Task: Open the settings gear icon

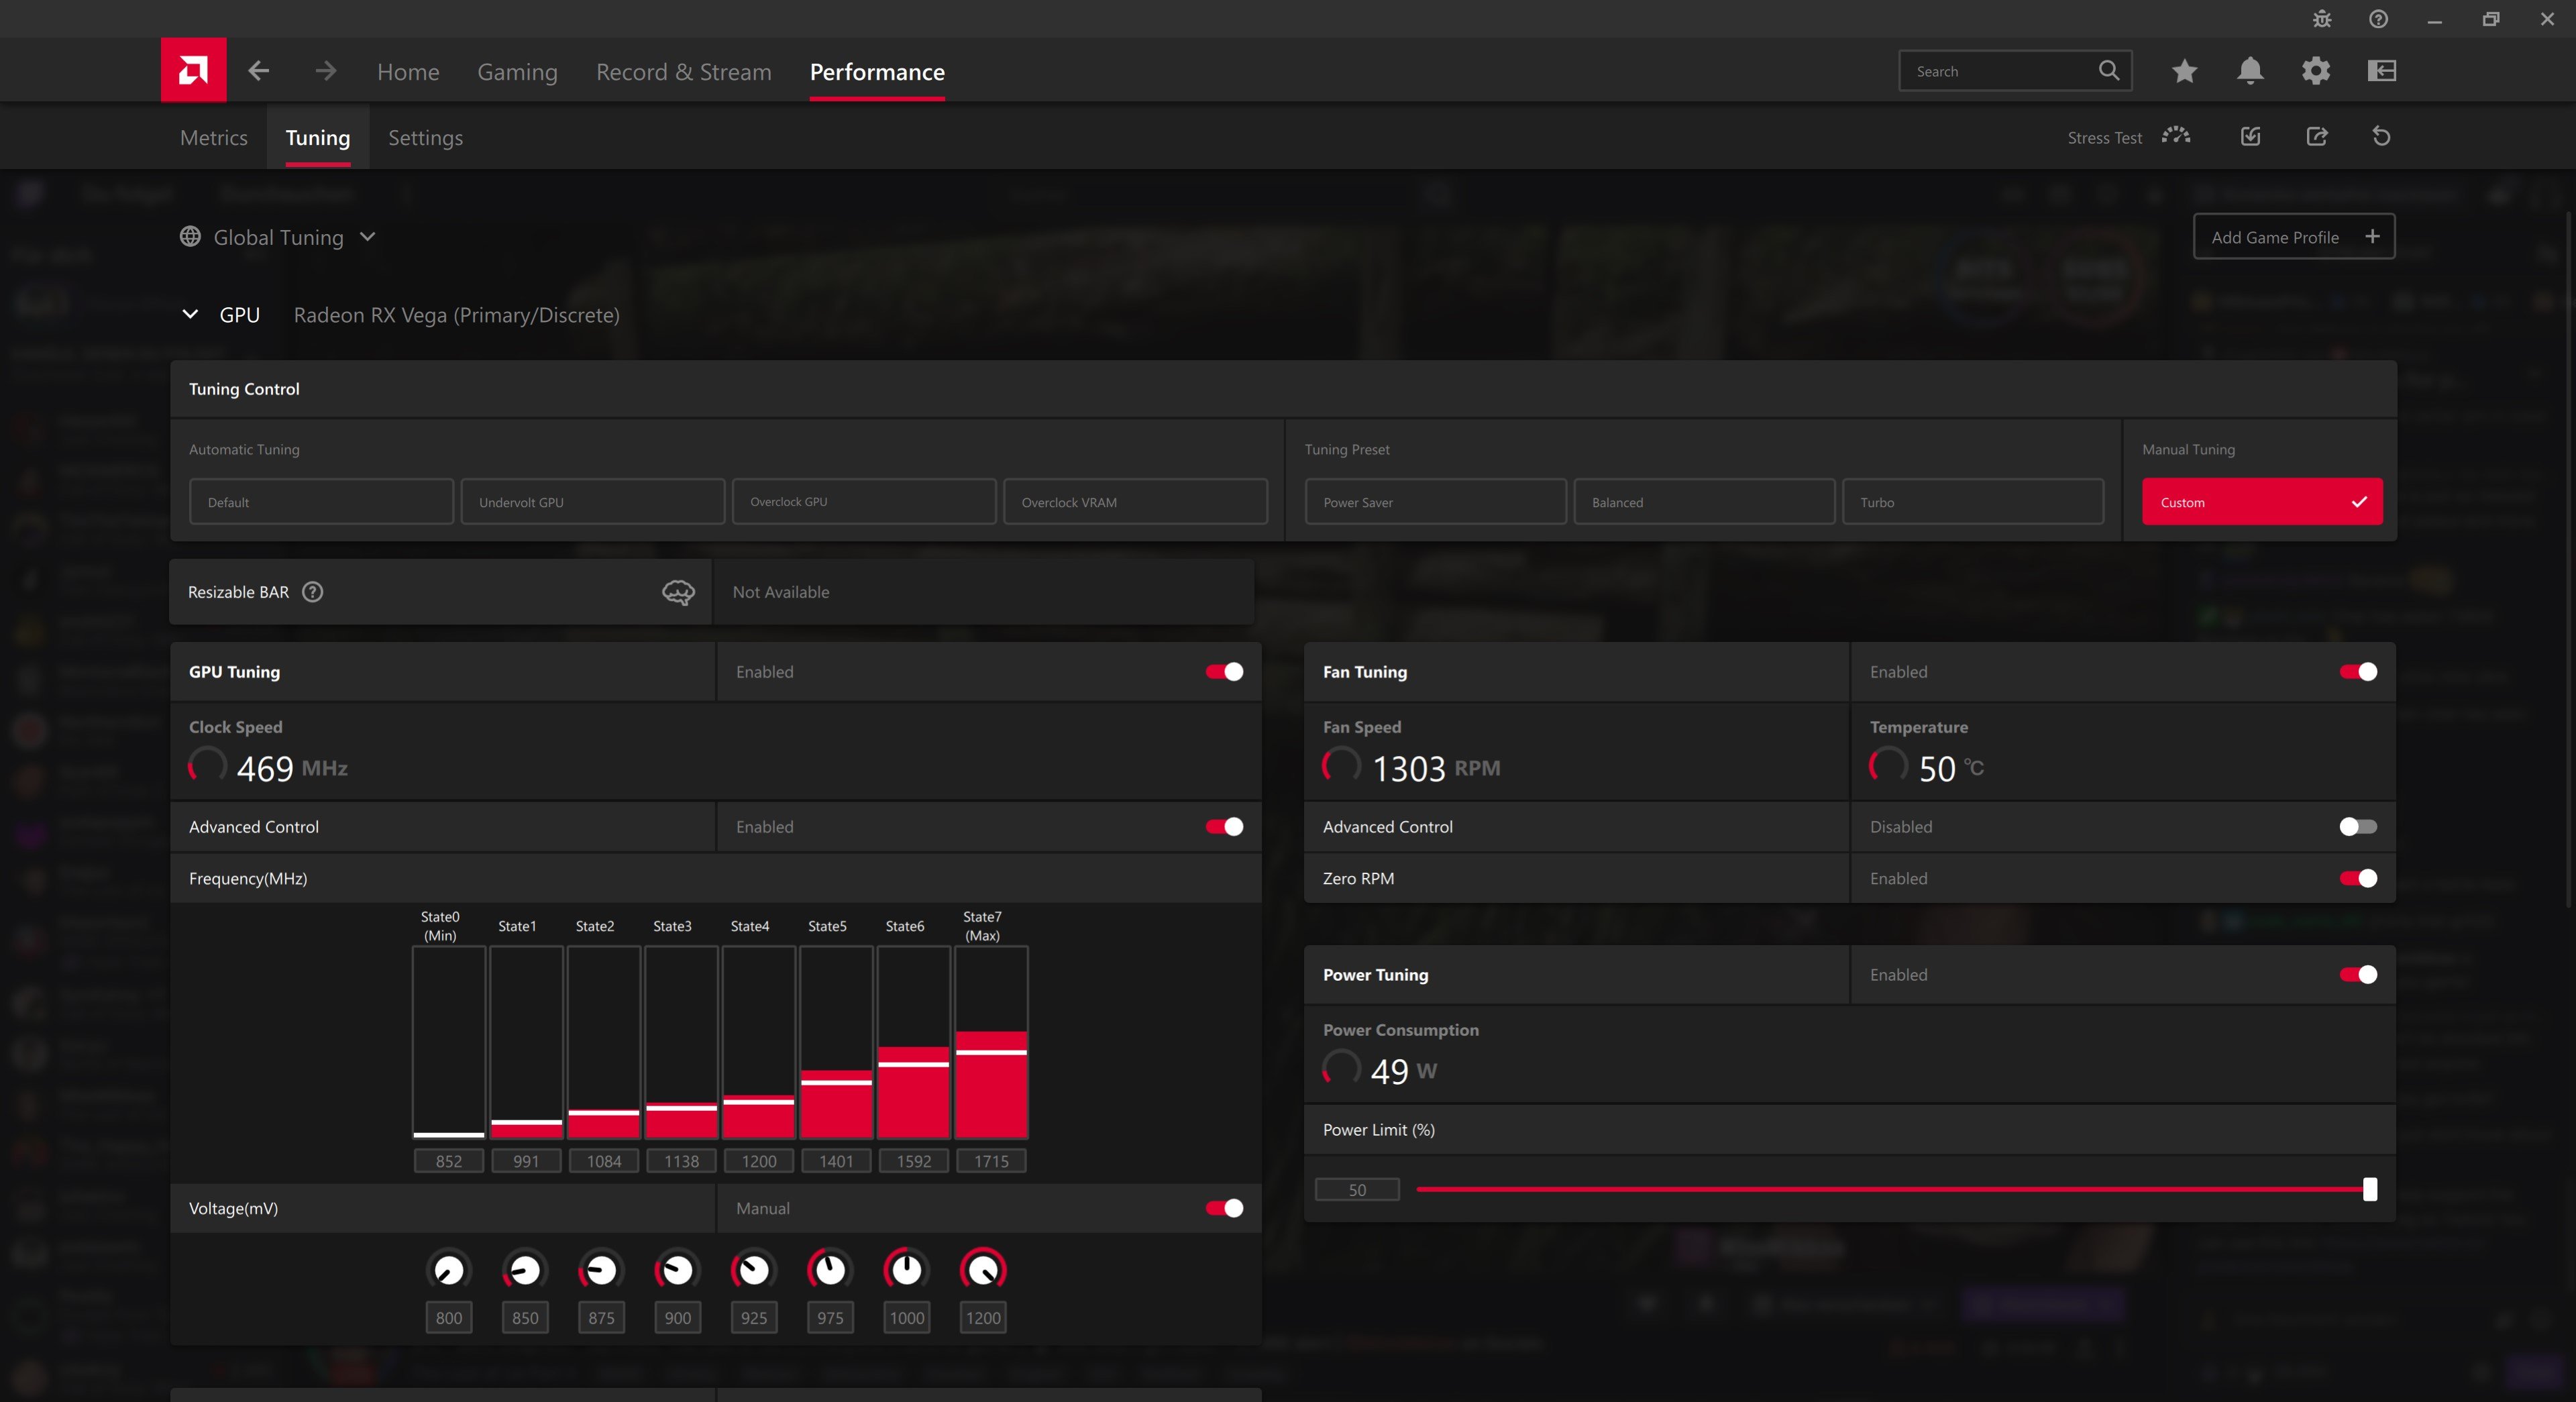Action: 2315,71
